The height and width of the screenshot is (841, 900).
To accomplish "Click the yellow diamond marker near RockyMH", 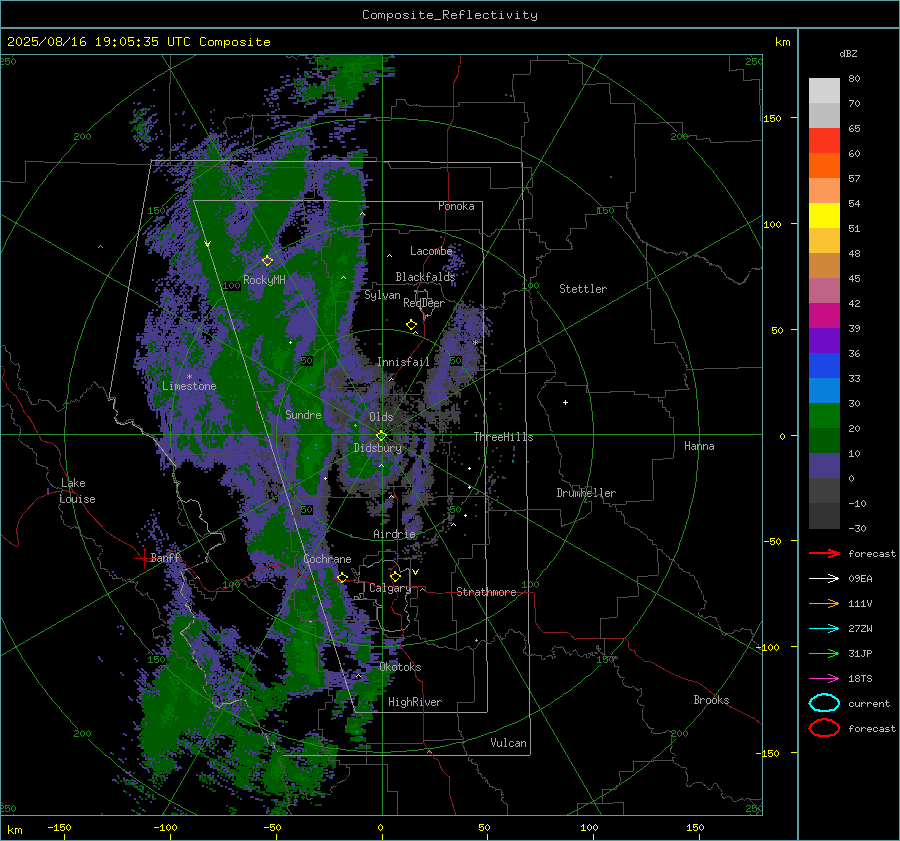I will pos(267,261).
